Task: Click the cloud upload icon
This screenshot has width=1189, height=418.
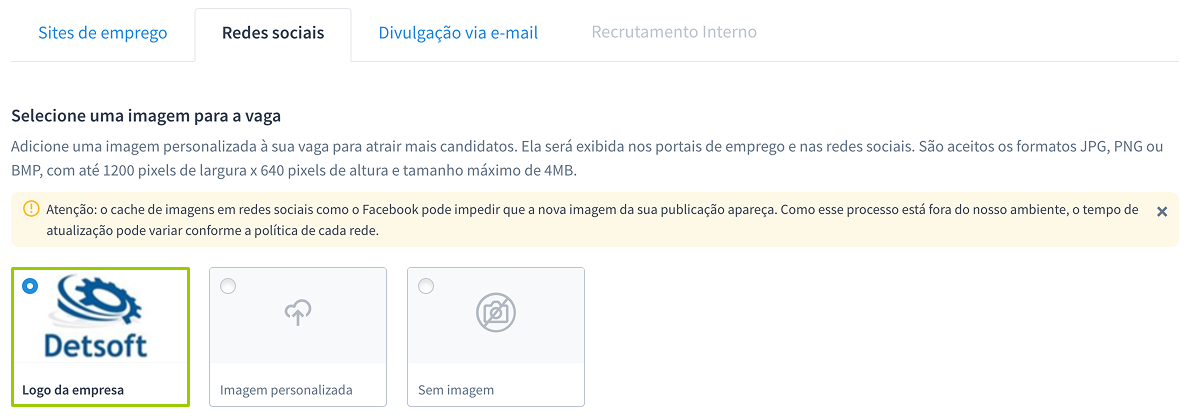Action: 298,313
